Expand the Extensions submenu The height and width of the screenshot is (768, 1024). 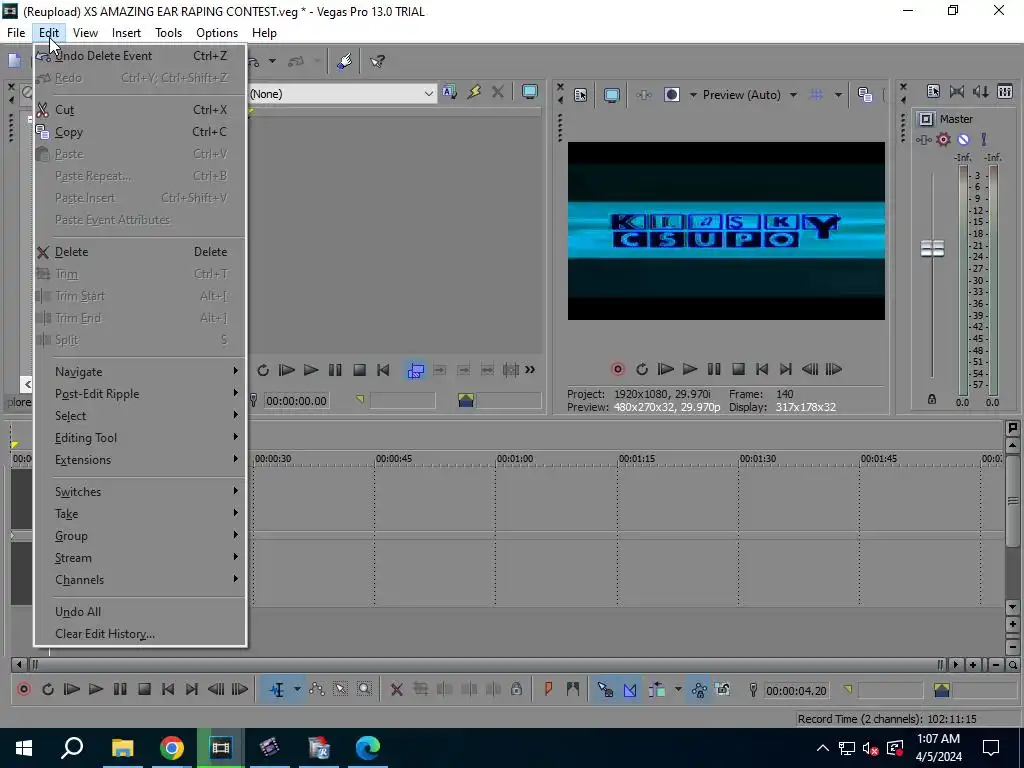point(140,460)
